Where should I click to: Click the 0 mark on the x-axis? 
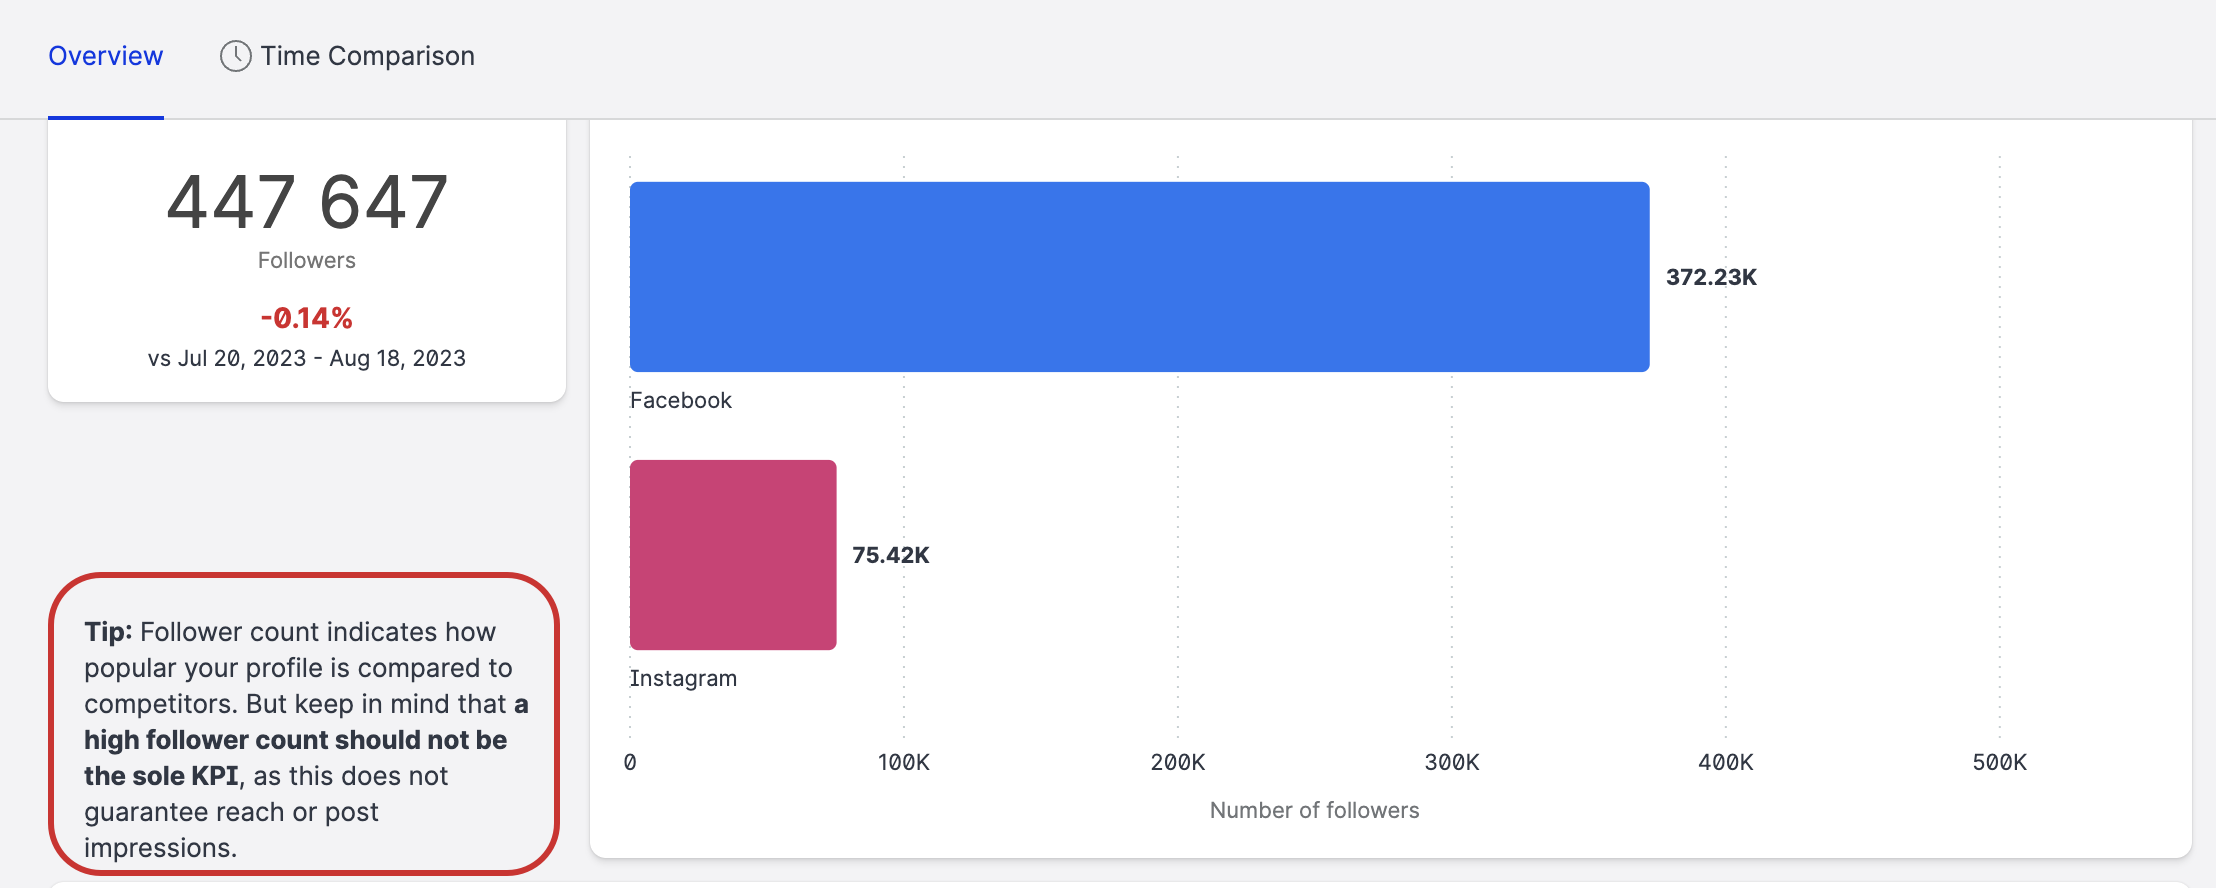coord(630,762)
